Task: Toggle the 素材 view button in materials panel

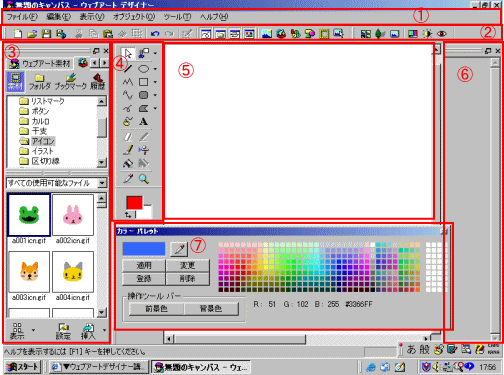Action: (x=15, y=81)
